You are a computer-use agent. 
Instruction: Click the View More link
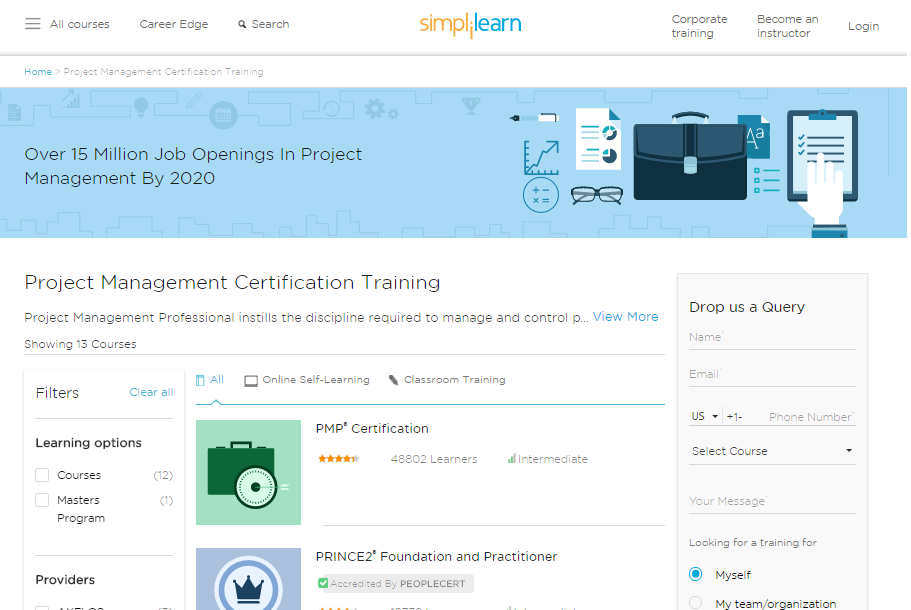coord(625,317)
